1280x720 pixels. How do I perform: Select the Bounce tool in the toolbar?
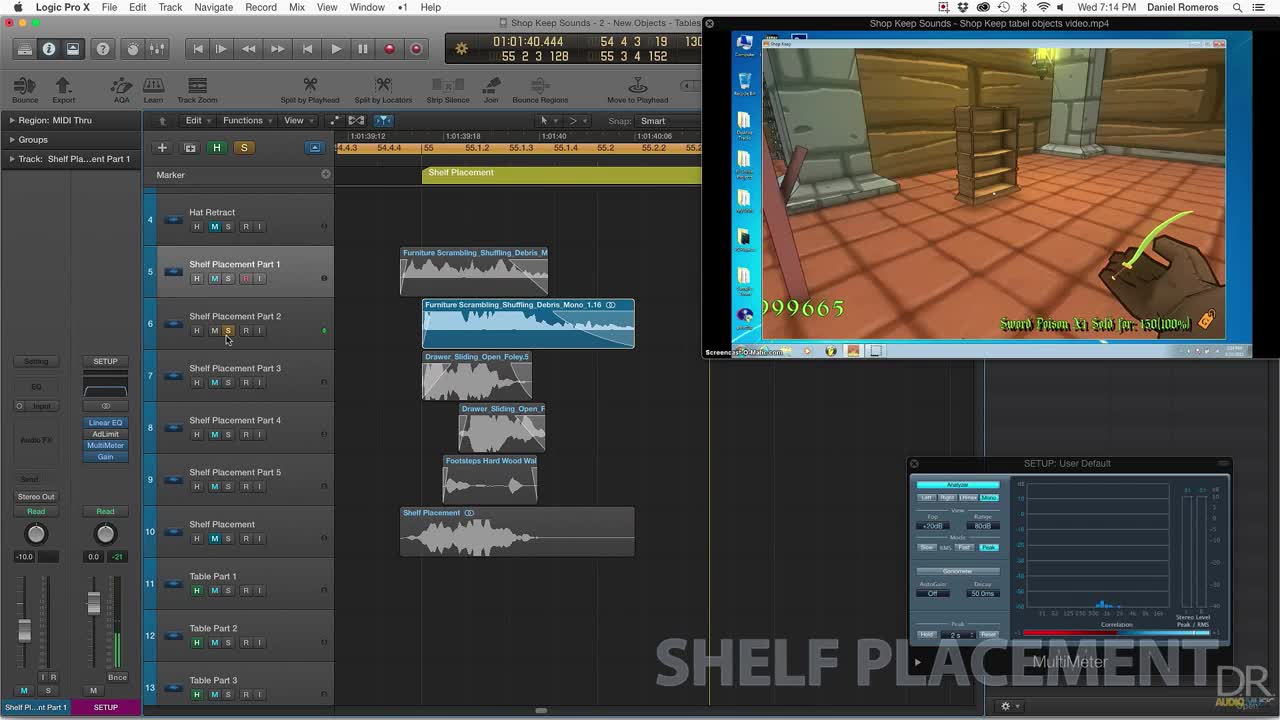[x=24, y=88]
